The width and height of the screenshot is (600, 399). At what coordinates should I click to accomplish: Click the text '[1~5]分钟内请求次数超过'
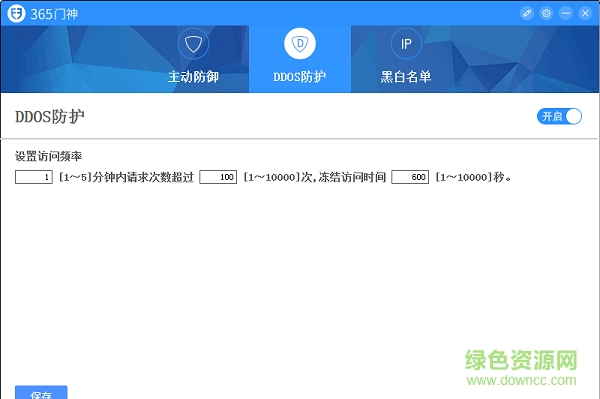point(126,178)
